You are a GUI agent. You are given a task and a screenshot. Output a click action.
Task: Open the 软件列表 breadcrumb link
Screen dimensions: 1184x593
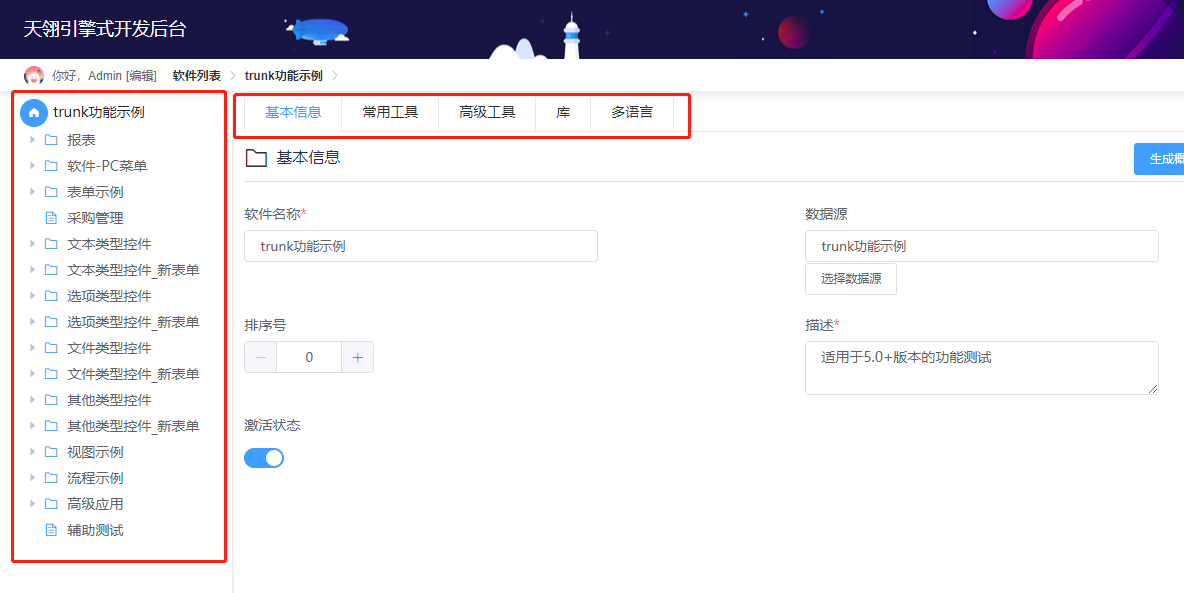tap(197, 74)
